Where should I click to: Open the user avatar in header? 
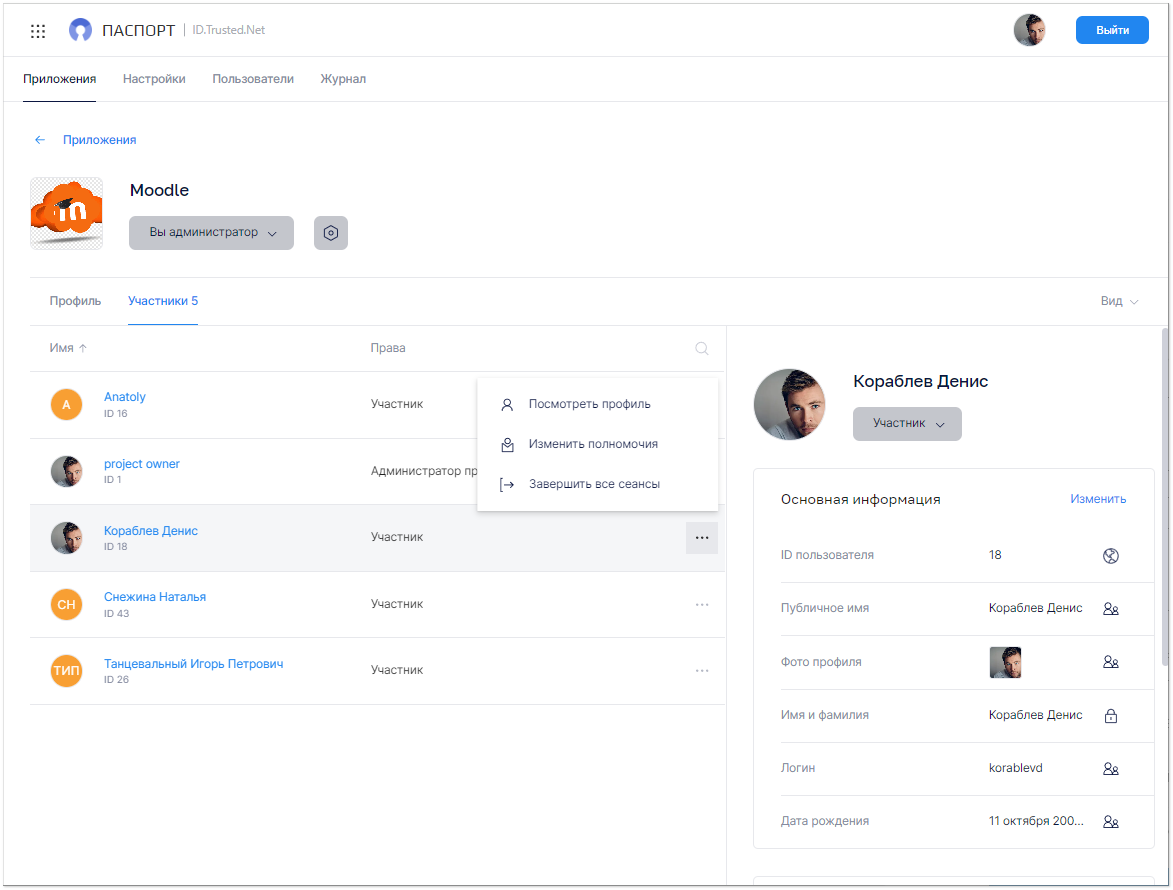coord(1029,30)
